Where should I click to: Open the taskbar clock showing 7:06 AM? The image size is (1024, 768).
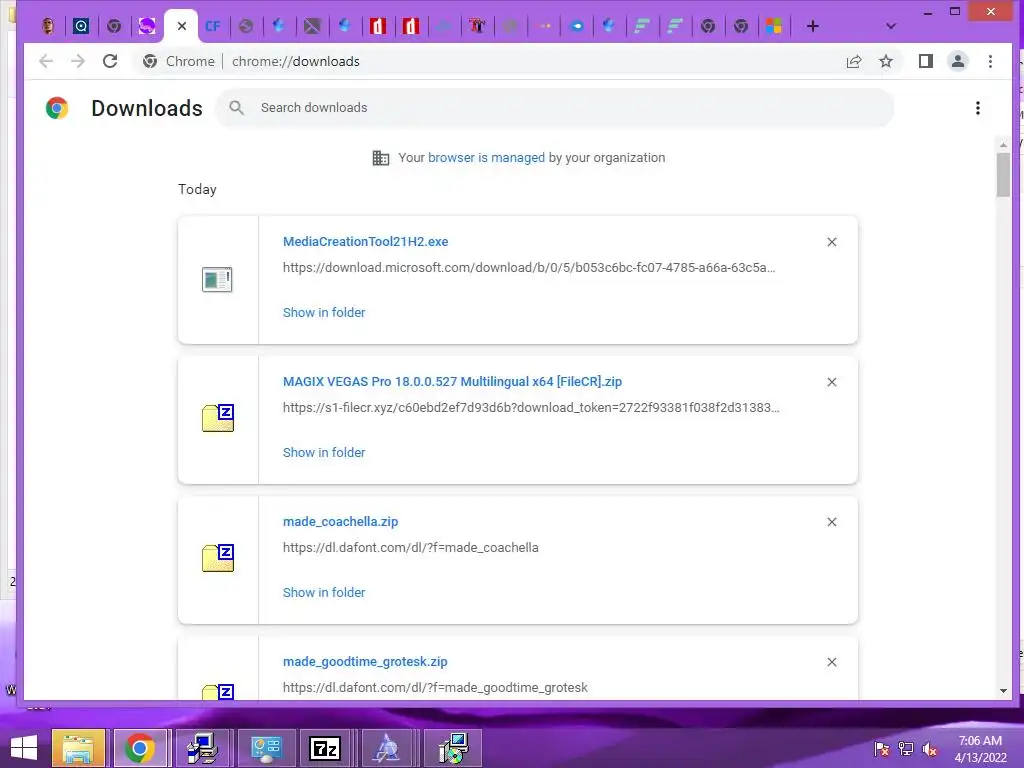pos(980,748)
